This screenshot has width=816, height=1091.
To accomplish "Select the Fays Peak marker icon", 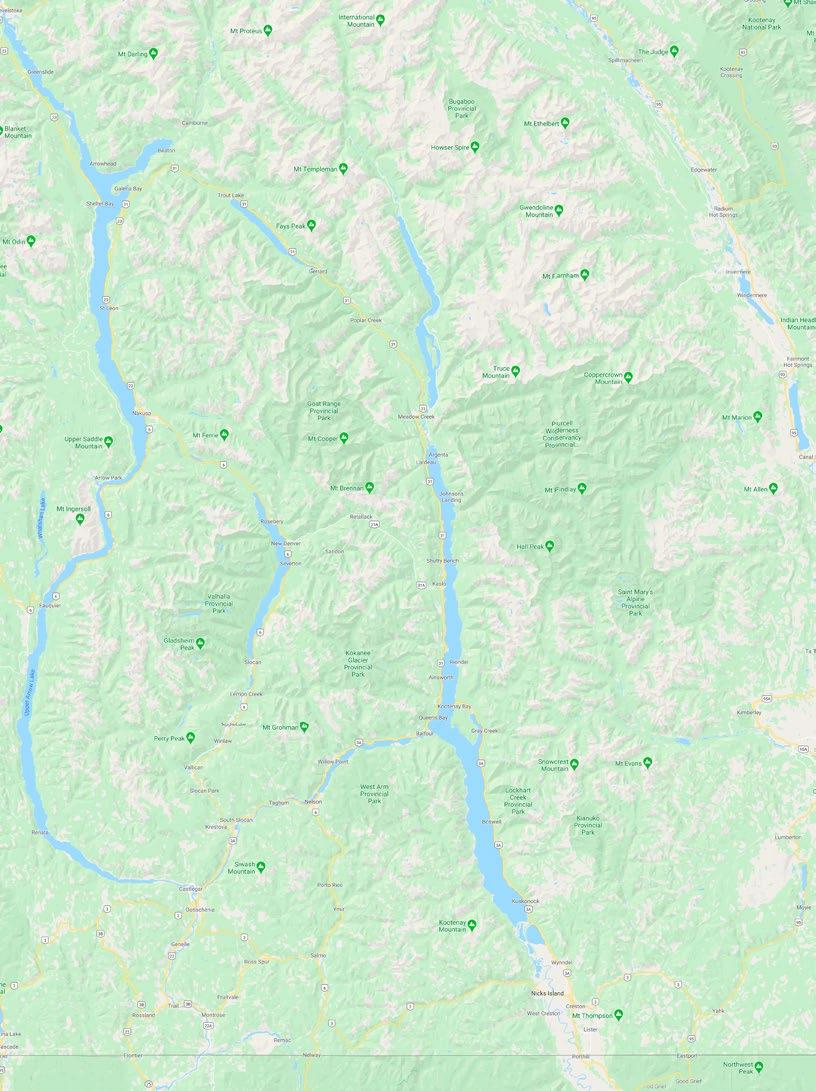I will [312, 225].
